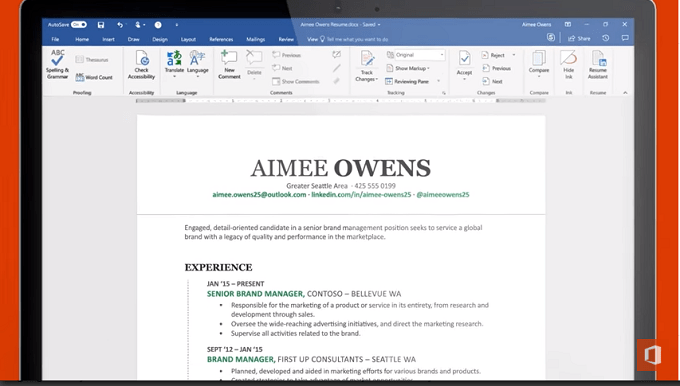Run Spelling & Grammar check
This screenshot has width=680, height=386.
[x=57, y=64]
